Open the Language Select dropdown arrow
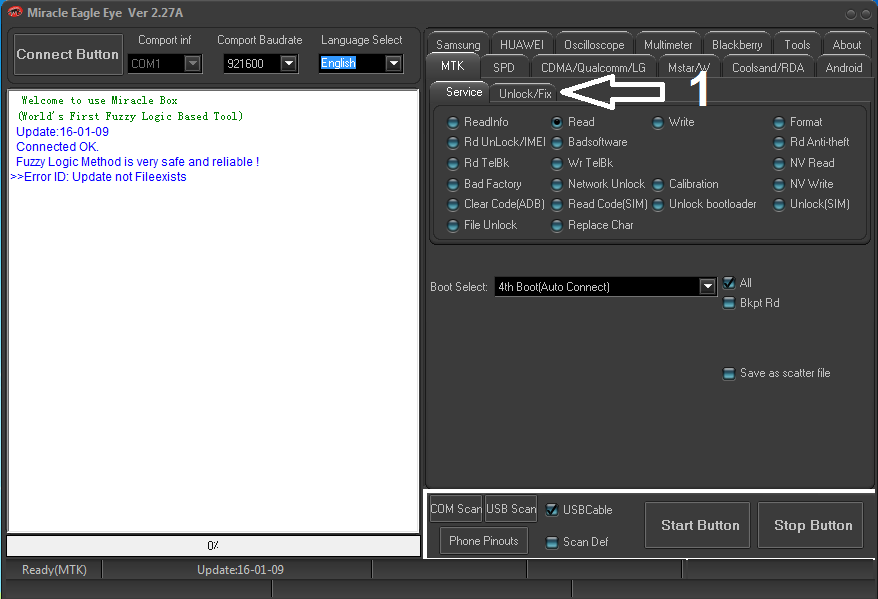Viewport: 878px width, 599px height. point(394,63)
